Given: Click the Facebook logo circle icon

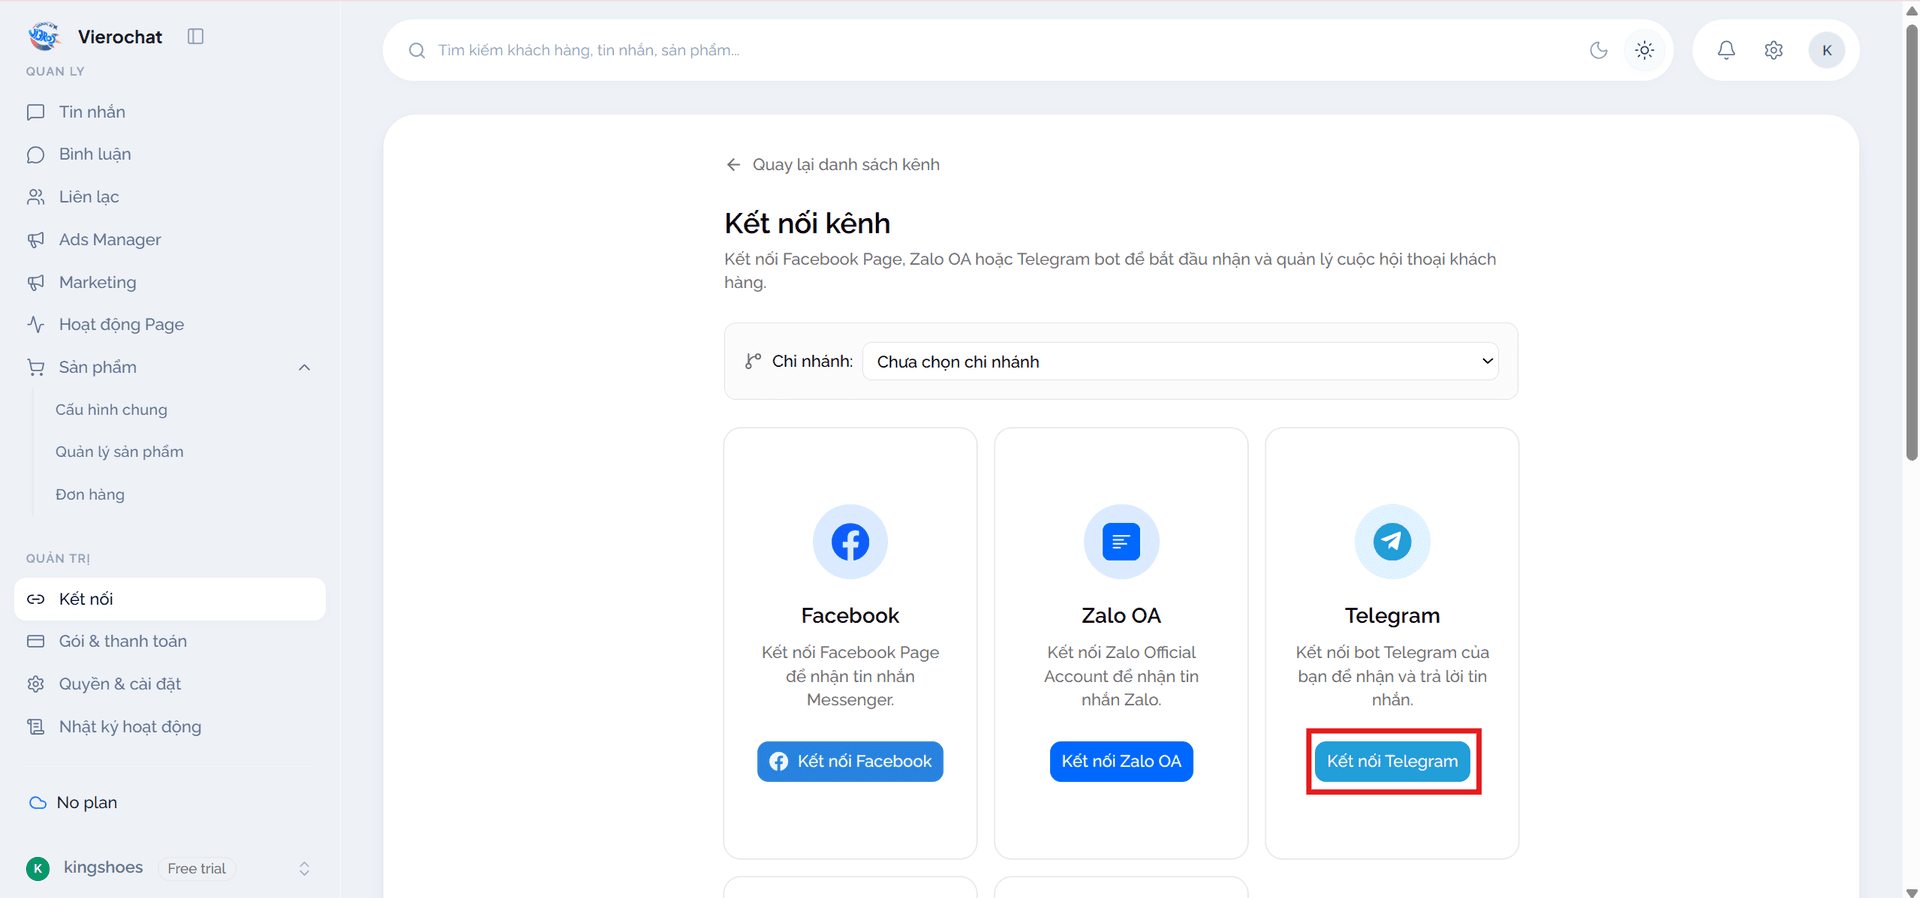Looking at the screenshot, I should (850, 542).
